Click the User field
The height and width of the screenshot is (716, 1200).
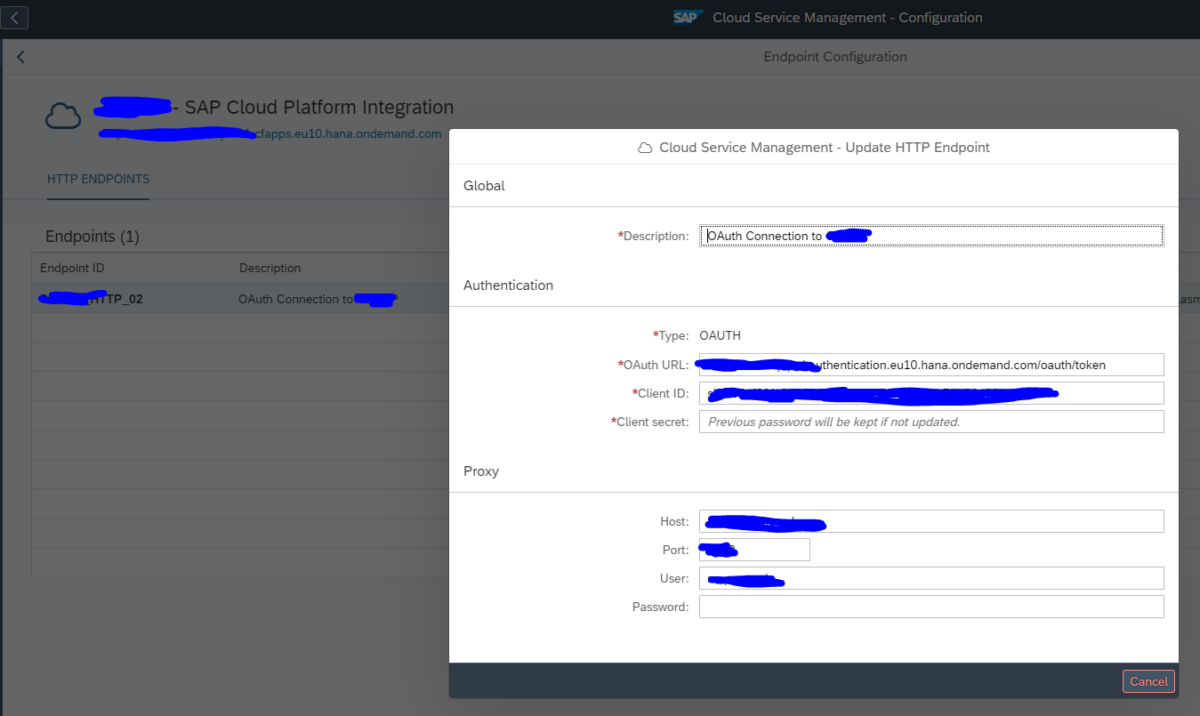930,577
